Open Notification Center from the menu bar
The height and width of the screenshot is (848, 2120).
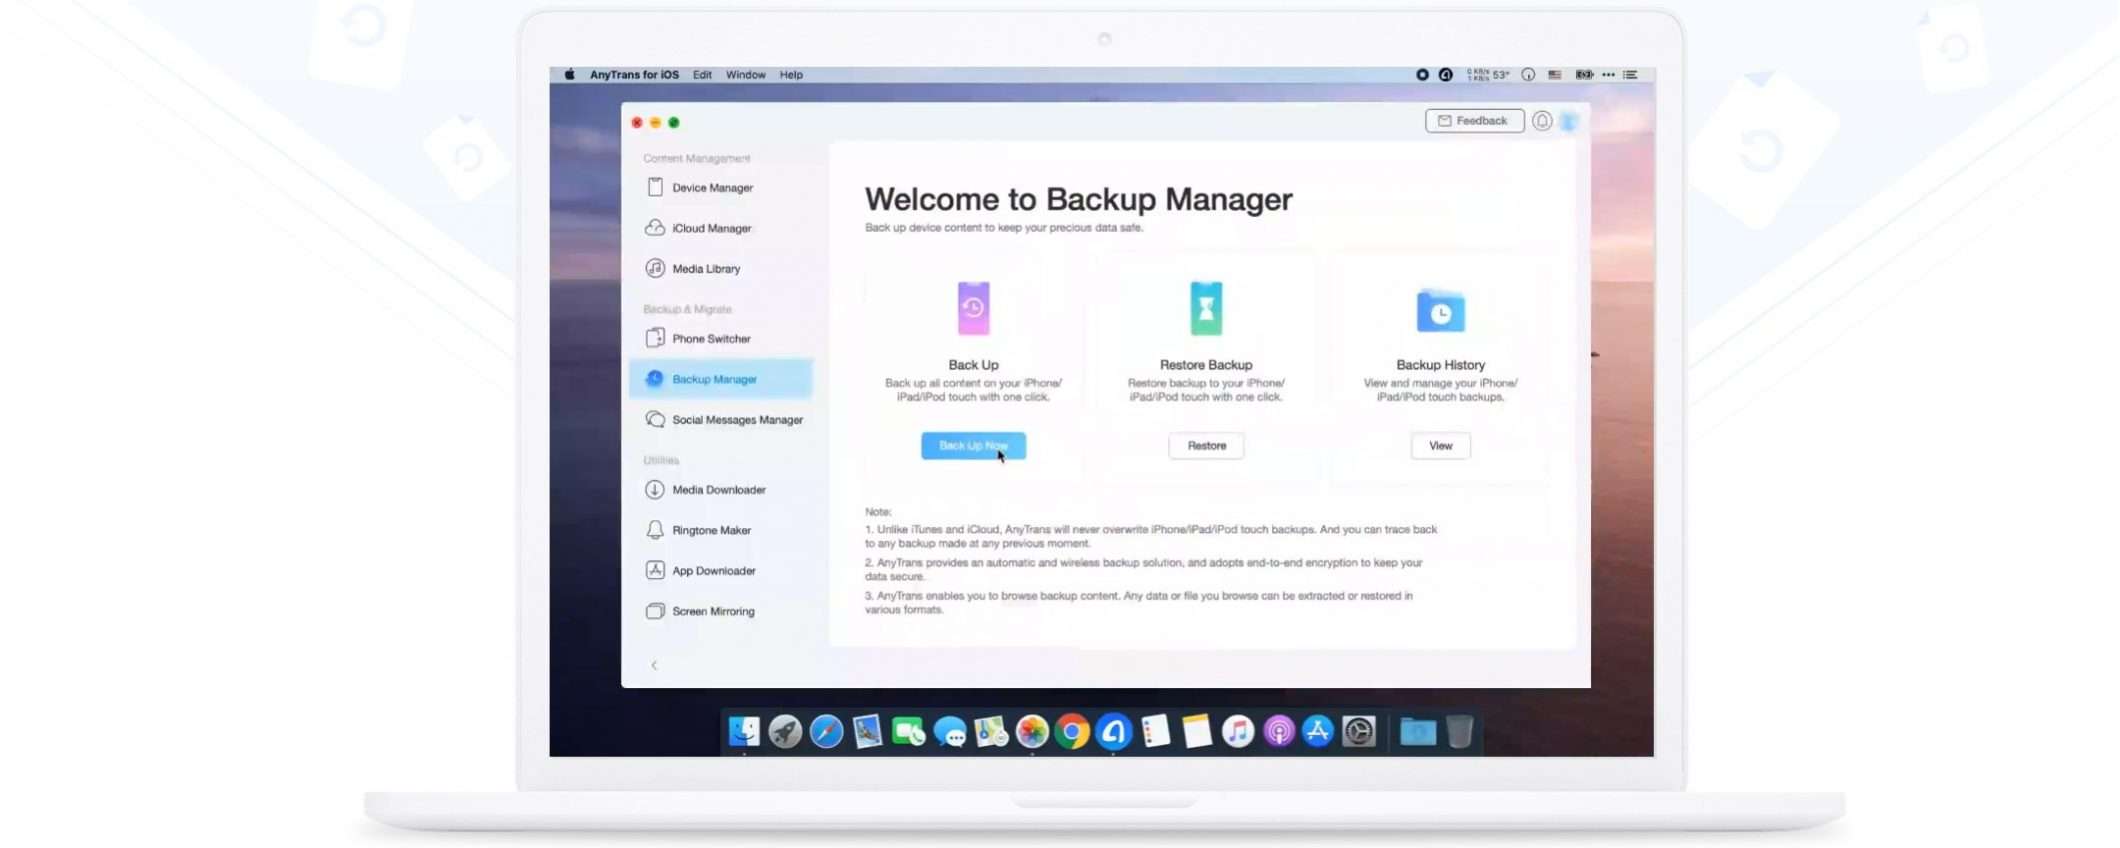pos(1630,75)
